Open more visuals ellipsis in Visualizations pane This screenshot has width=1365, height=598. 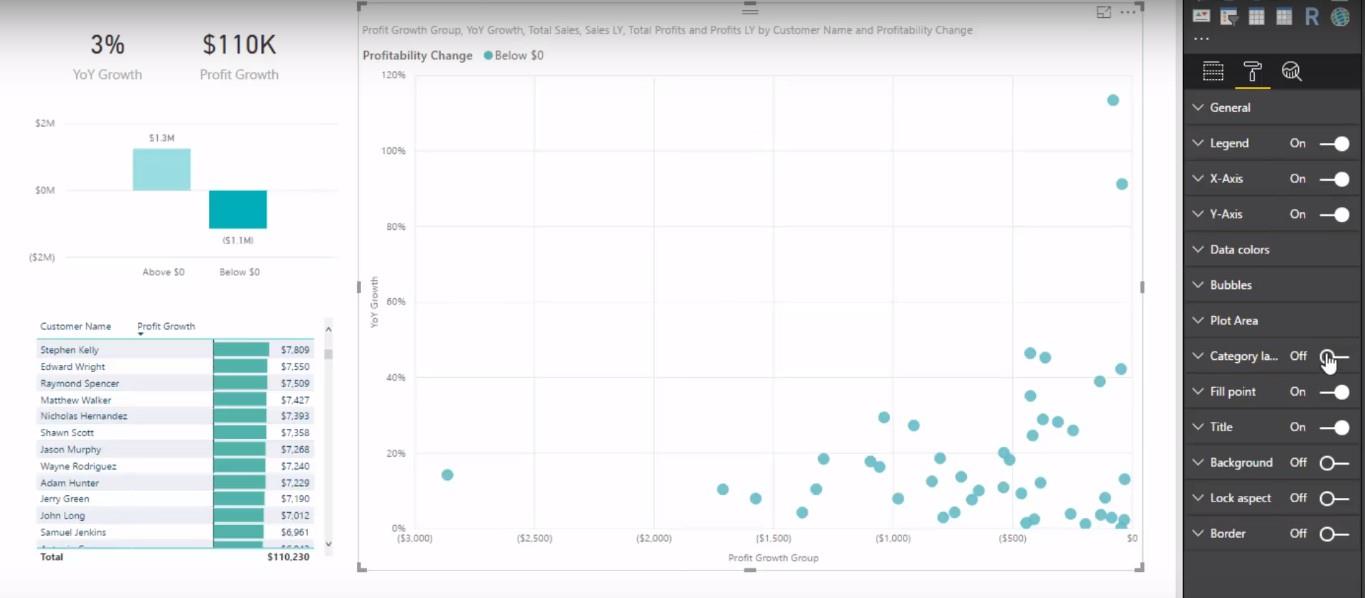point(1201,39)
